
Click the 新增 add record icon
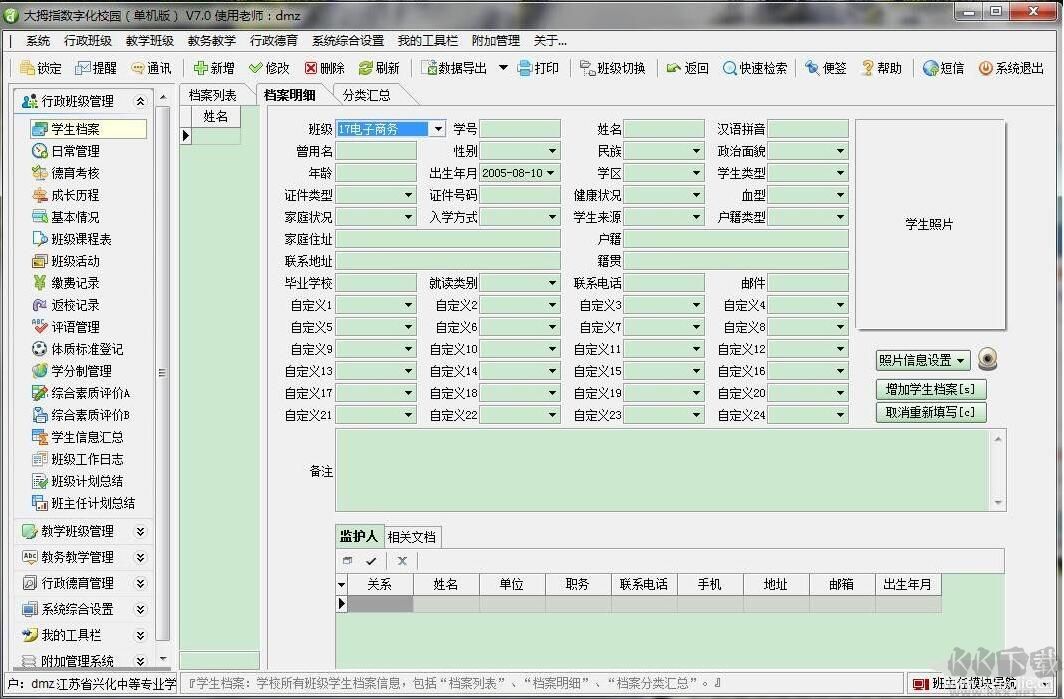200,68
